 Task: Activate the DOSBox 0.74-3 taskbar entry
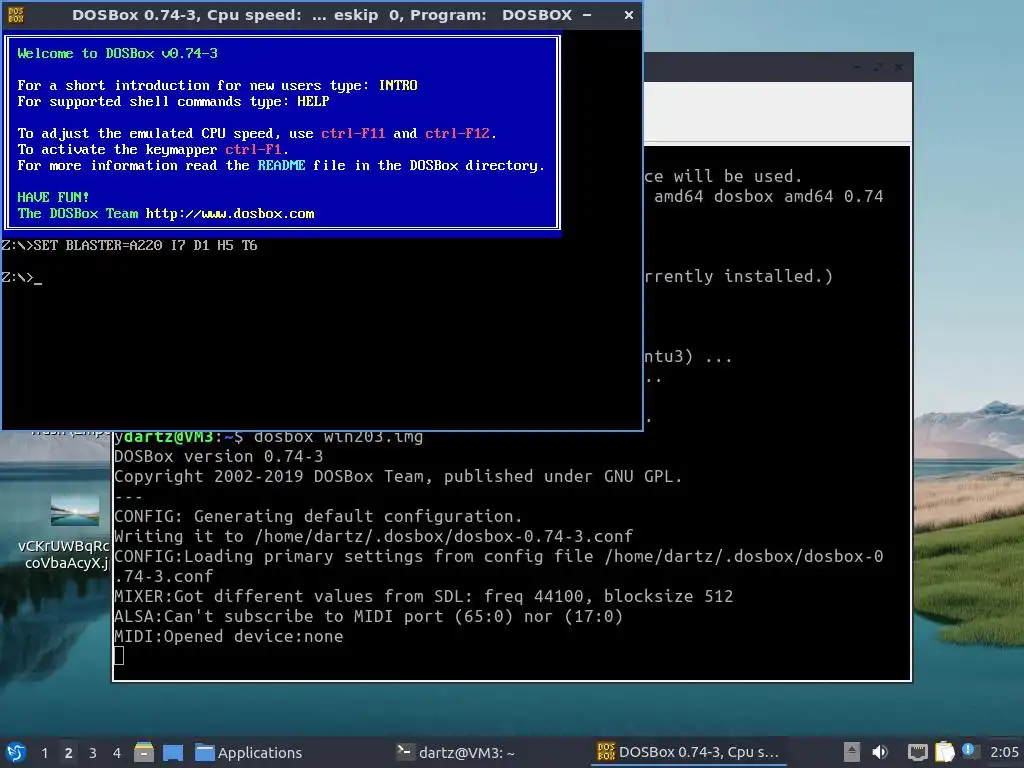688,752
